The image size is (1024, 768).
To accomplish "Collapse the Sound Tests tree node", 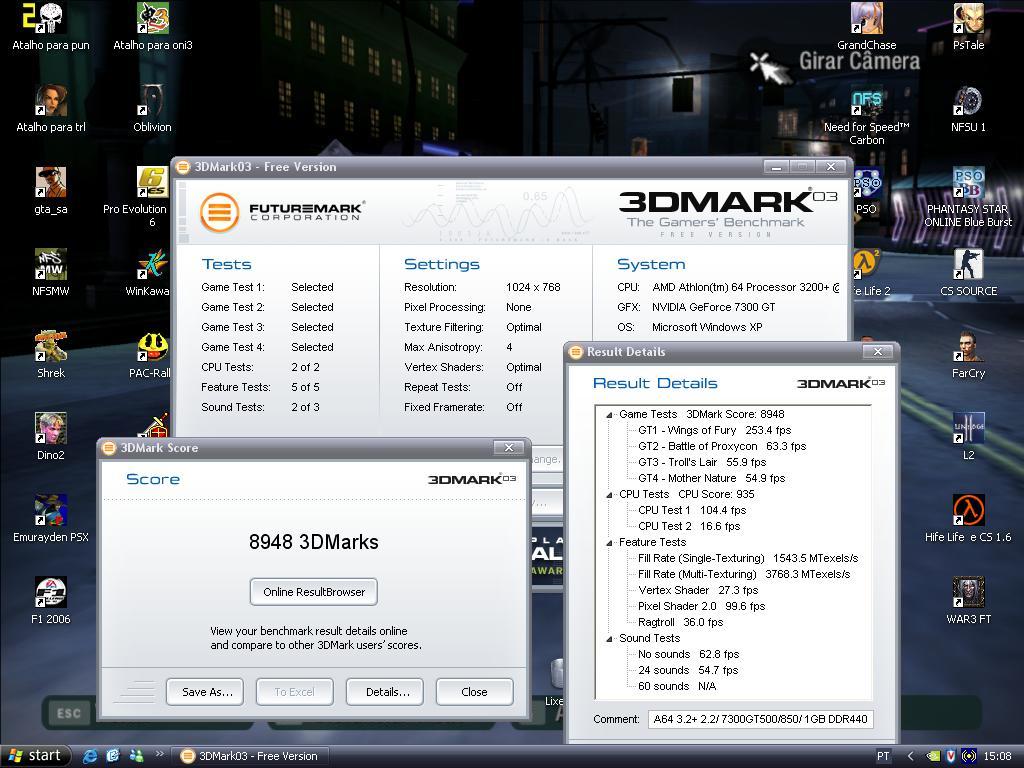I will tap(609, 639).
